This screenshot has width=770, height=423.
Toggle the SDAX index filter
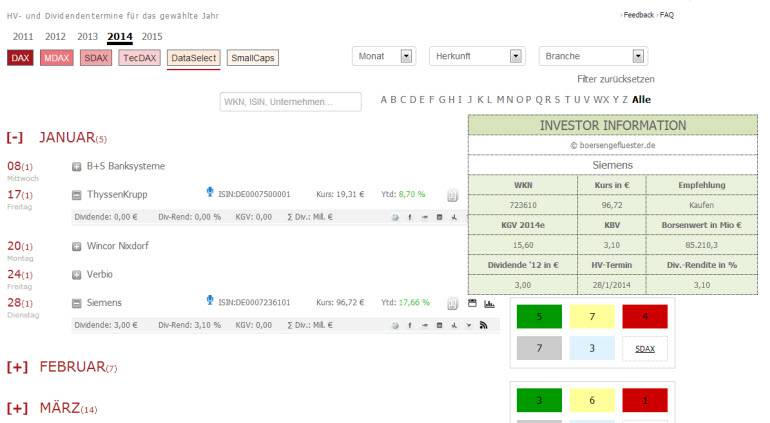pos(96,58)
